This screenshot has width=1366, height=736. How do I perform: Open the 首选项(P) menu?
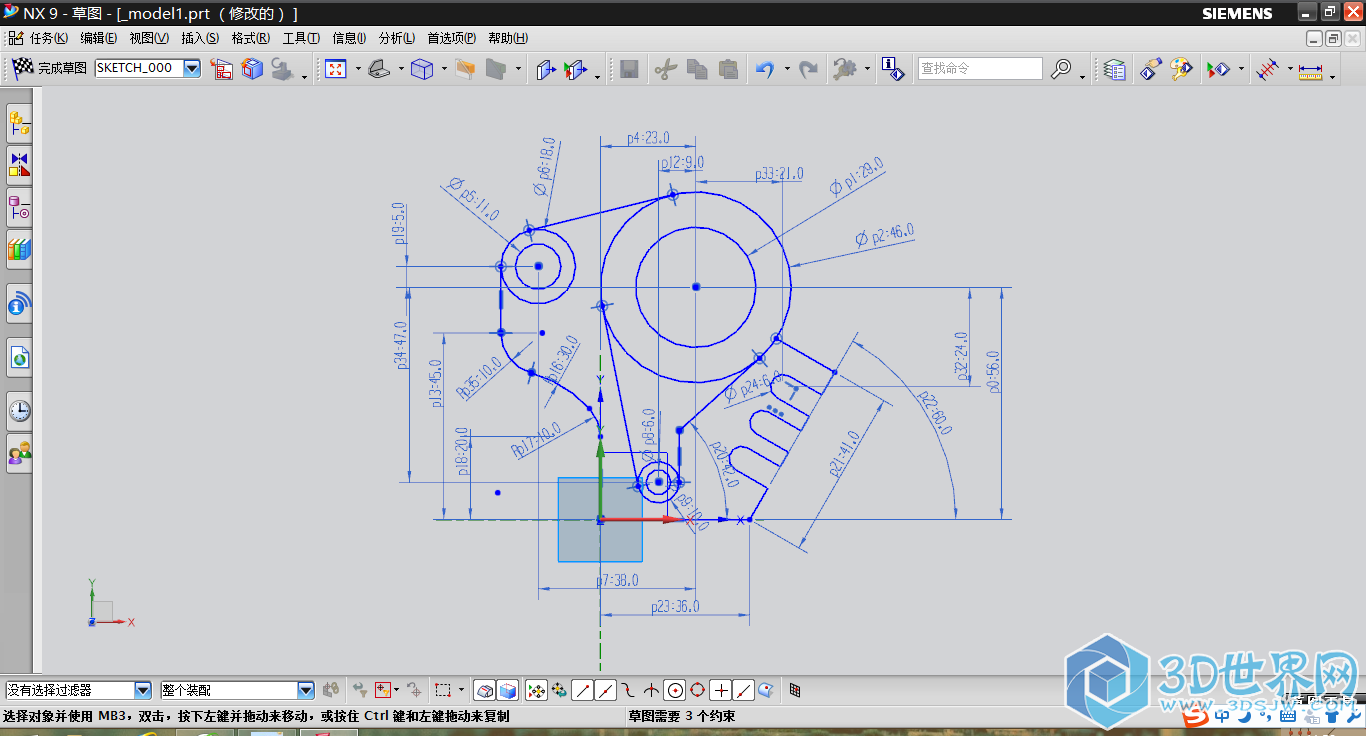452,38
